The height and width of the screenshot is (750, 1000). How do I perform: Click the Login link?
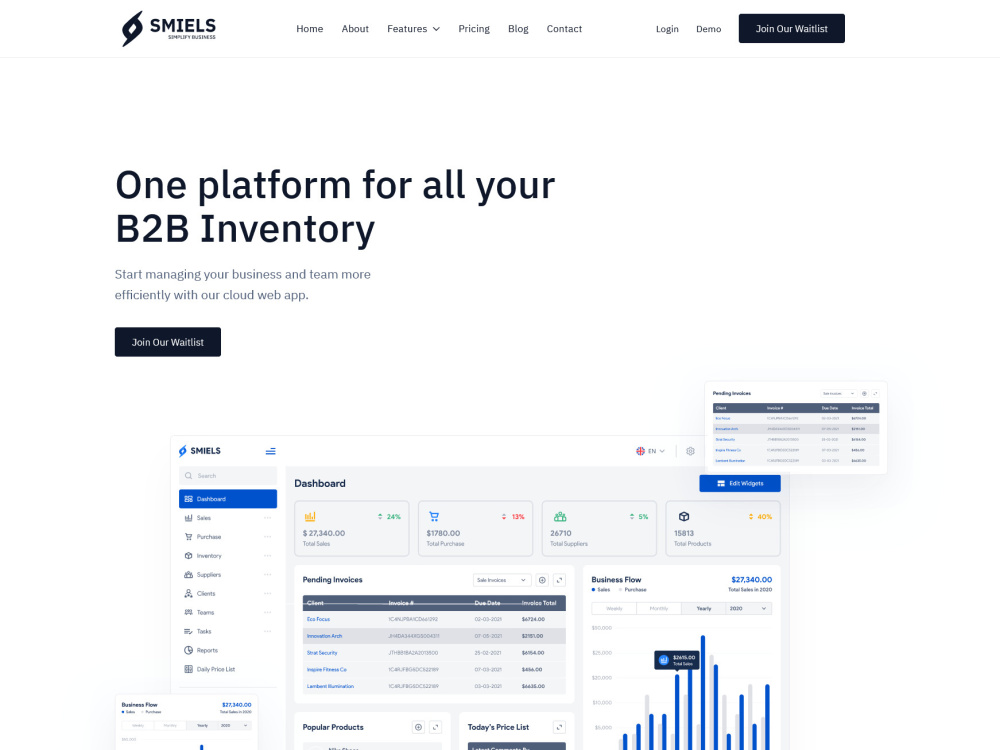tap(667, 29)
